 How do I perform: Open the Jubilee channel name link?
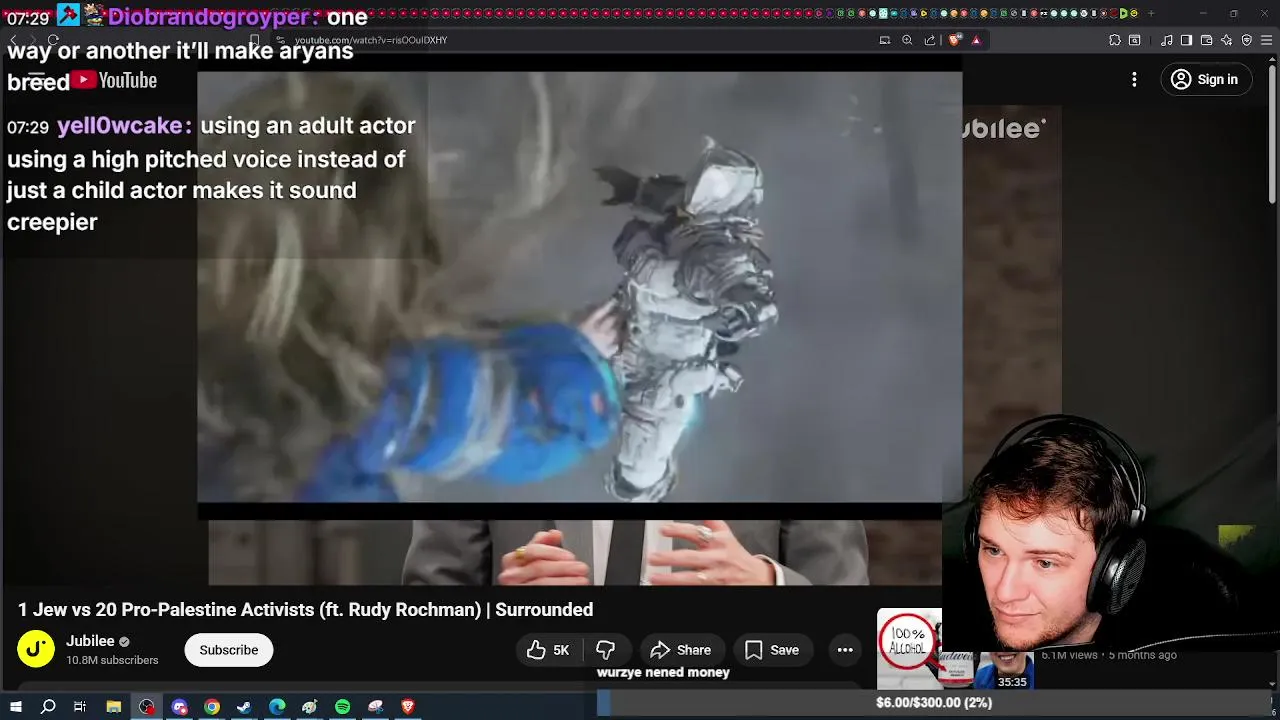tap(90, 641)
